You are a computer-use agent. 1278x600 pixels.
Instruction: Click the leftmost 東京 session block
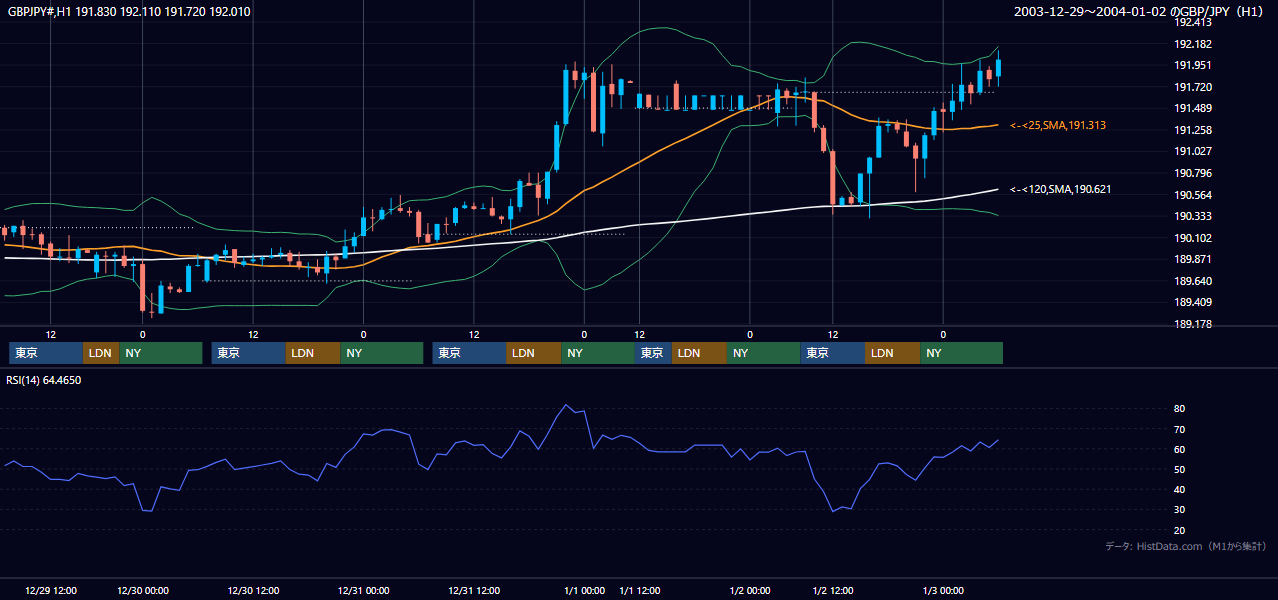pyautogui.click(x=46, y=353)
